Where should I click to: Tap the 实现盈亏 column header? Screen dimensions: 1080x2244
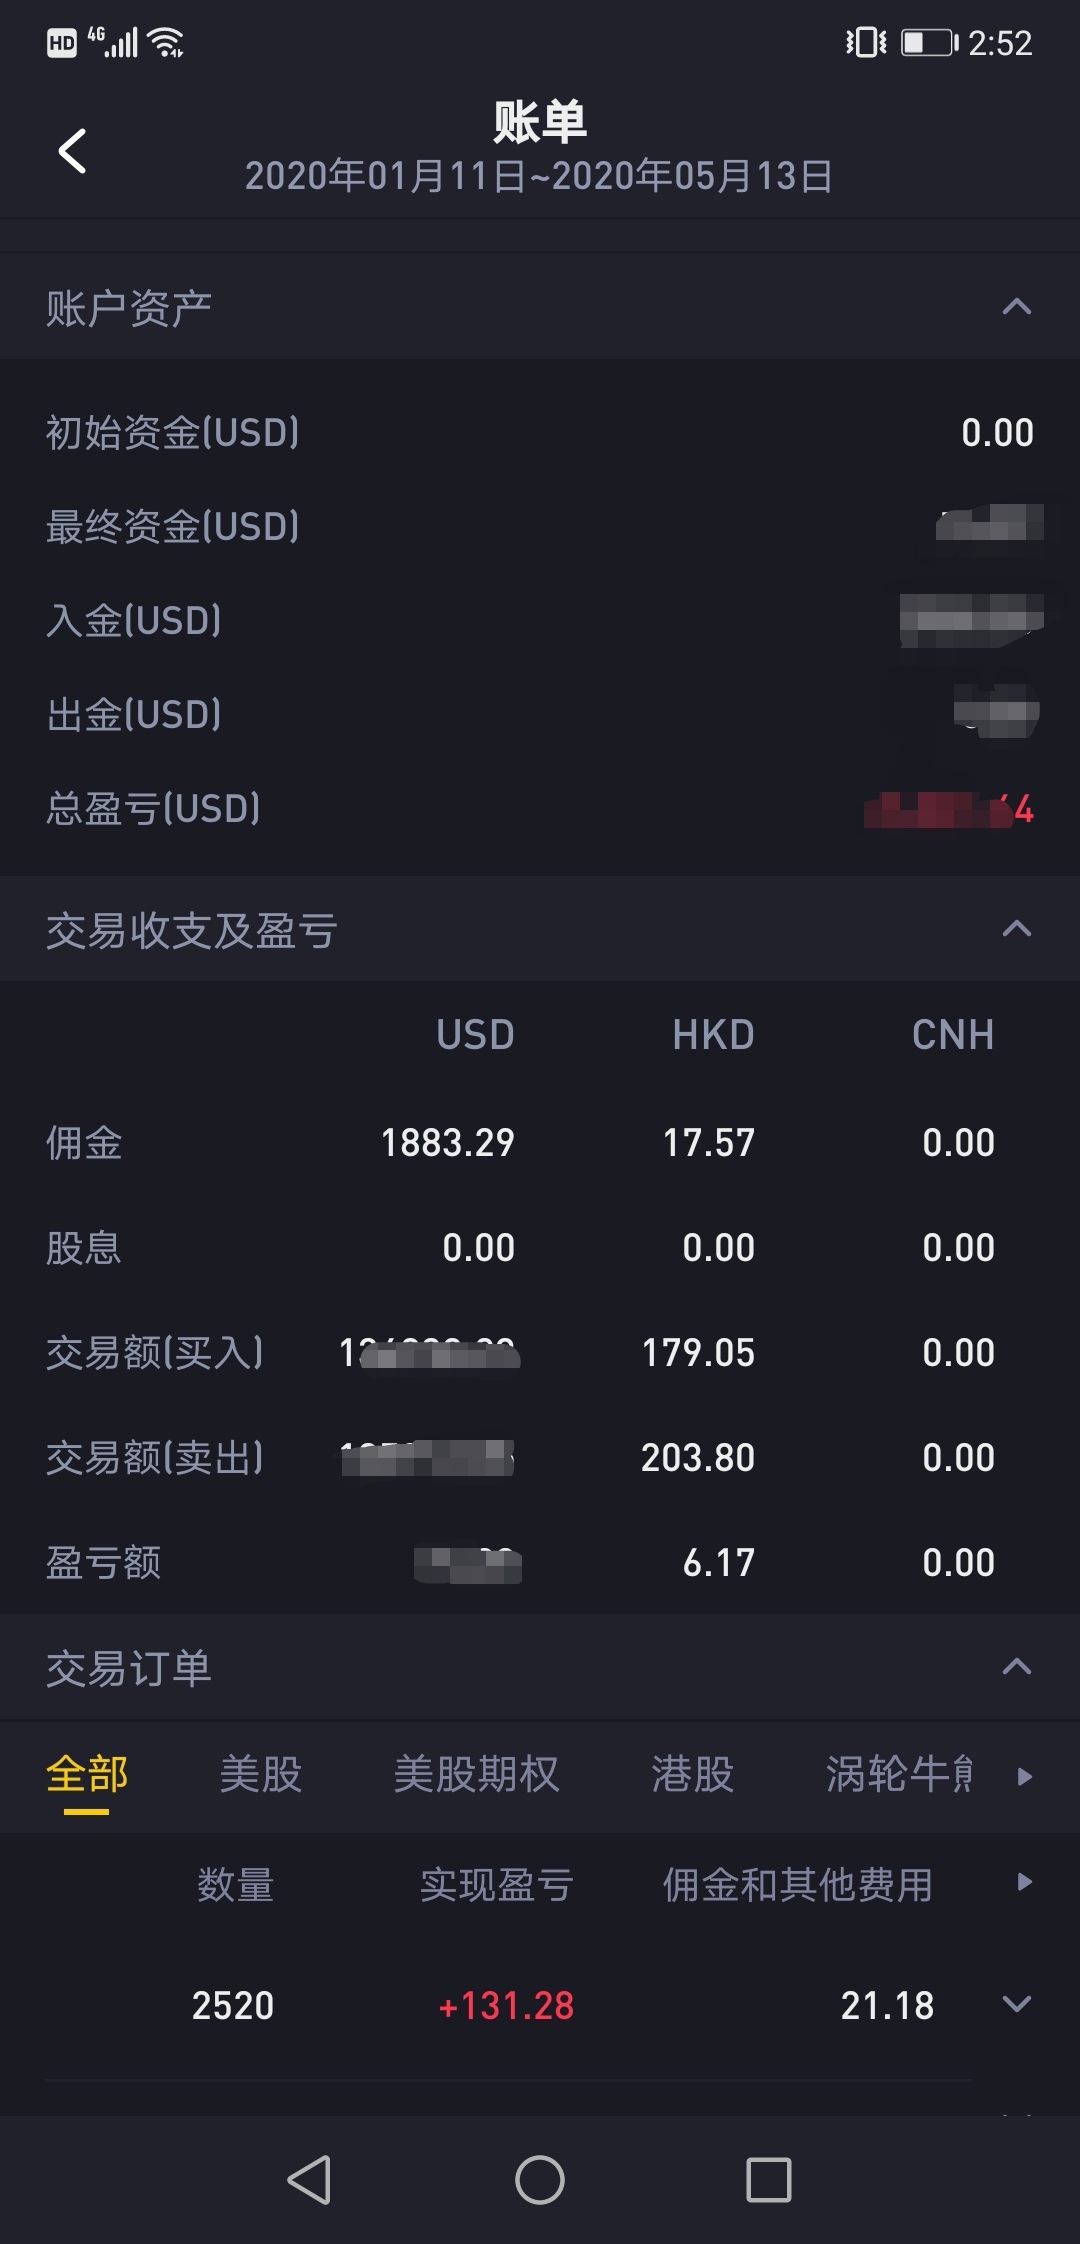tap(496, 1885)
